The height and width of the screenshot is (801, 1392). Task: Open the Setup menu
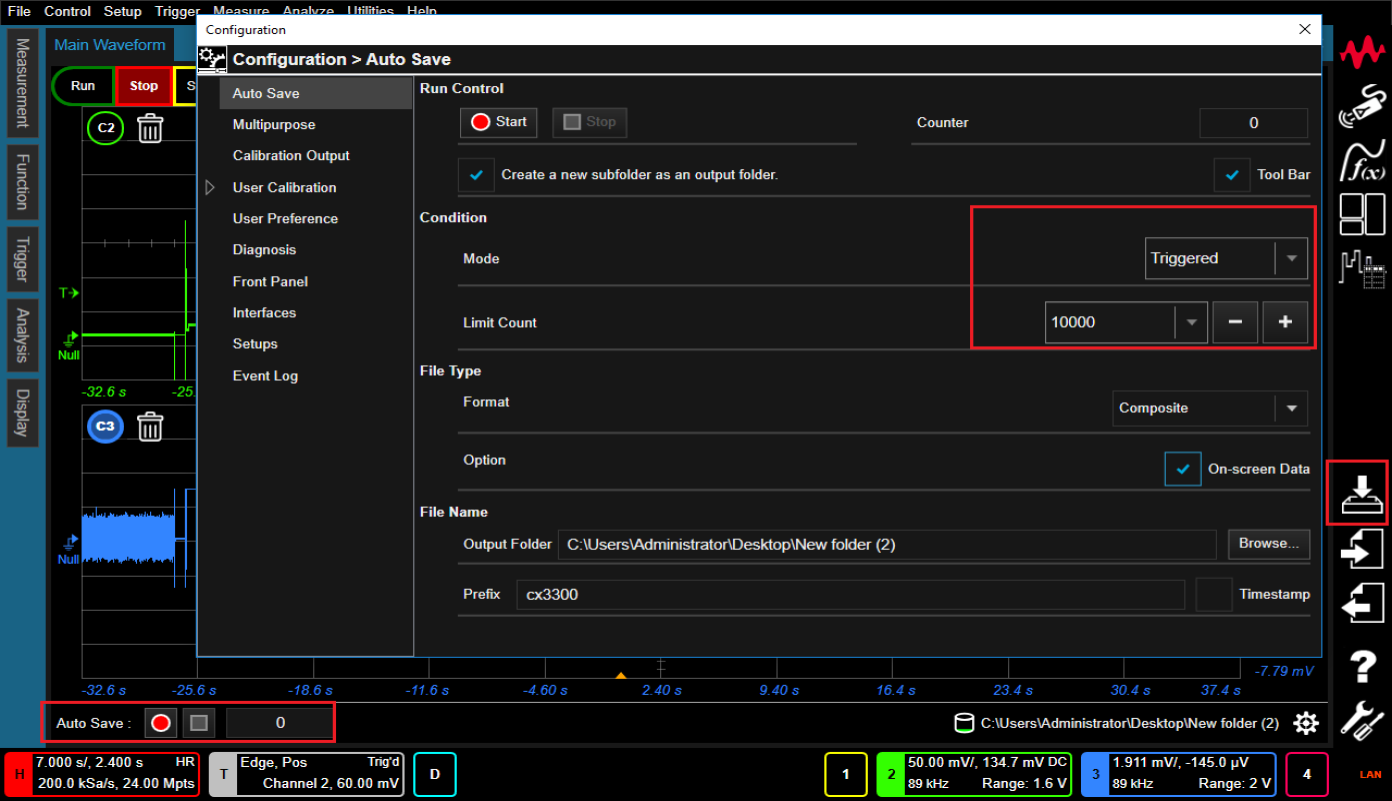[123, 11]
